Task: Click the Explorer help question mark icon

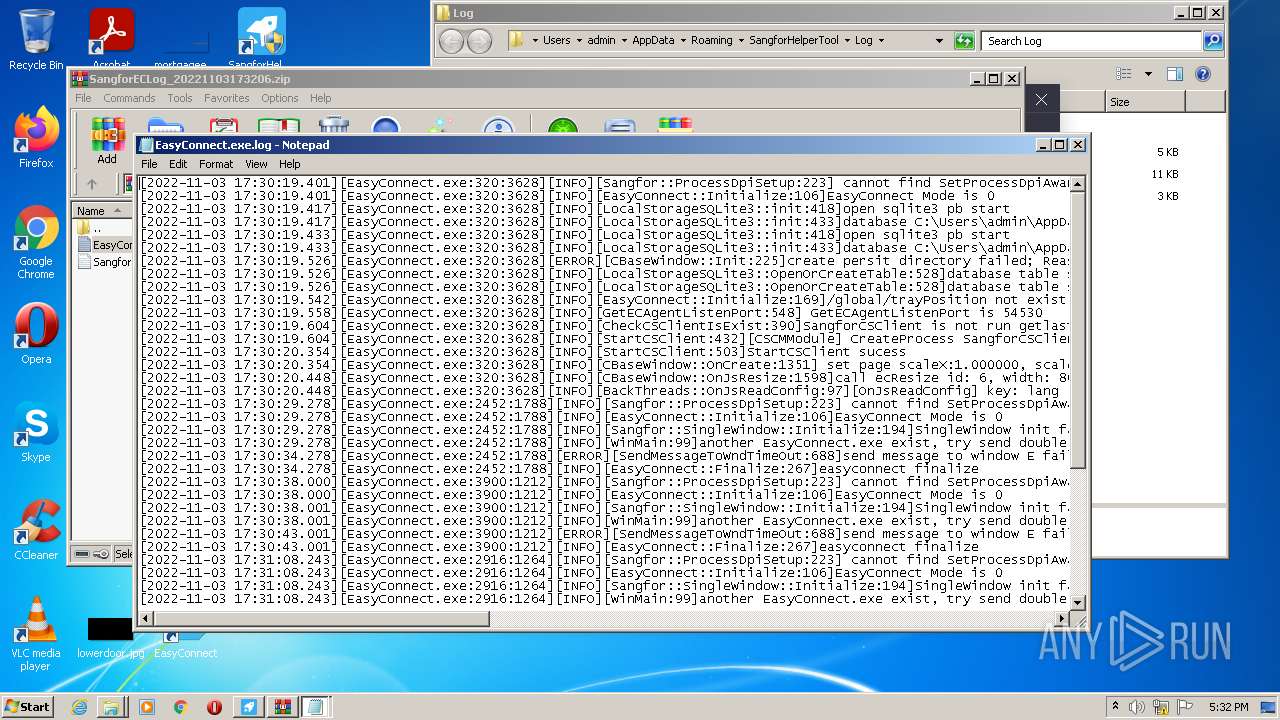Action: pos(1203,74)
